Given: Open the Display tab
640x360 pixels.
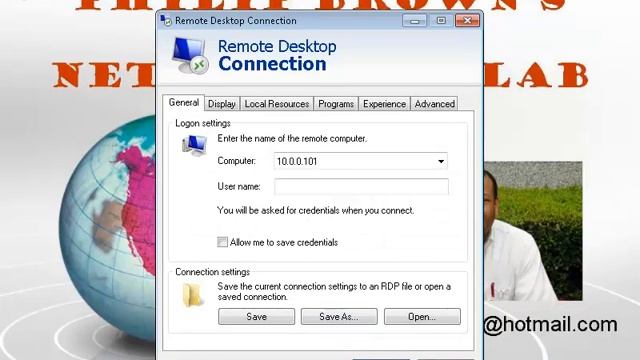Looking at the screenshot, I should 222,104.
